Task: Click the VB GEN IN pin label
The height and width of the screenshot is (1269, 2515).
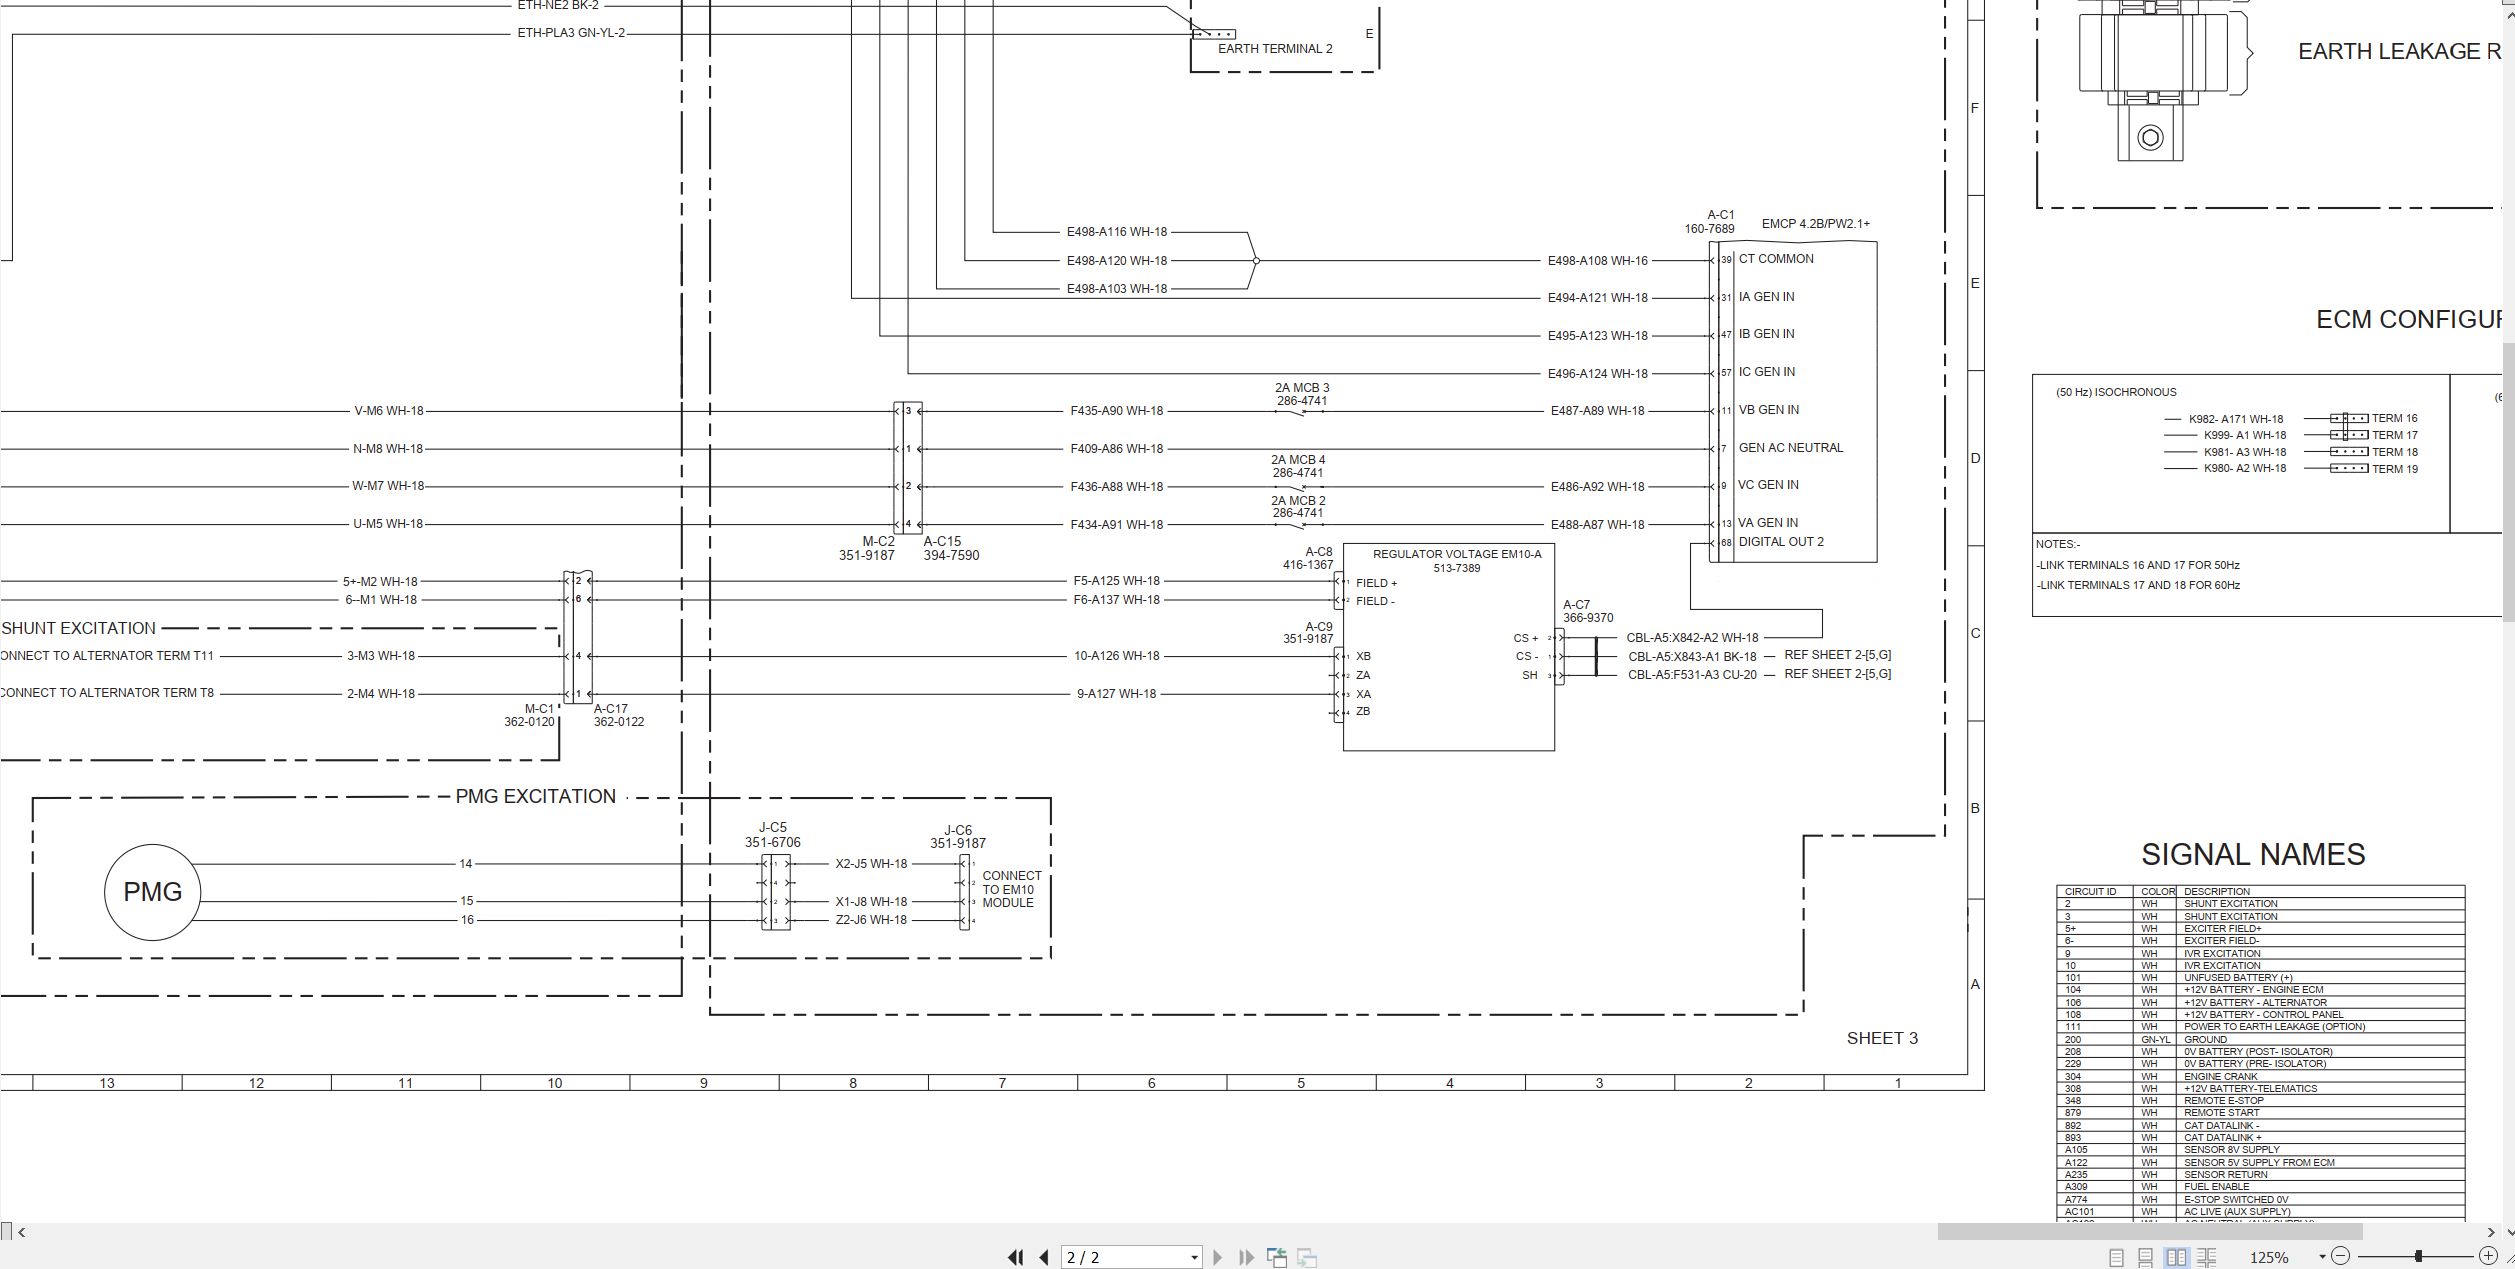Action: tap(1768, 410)
